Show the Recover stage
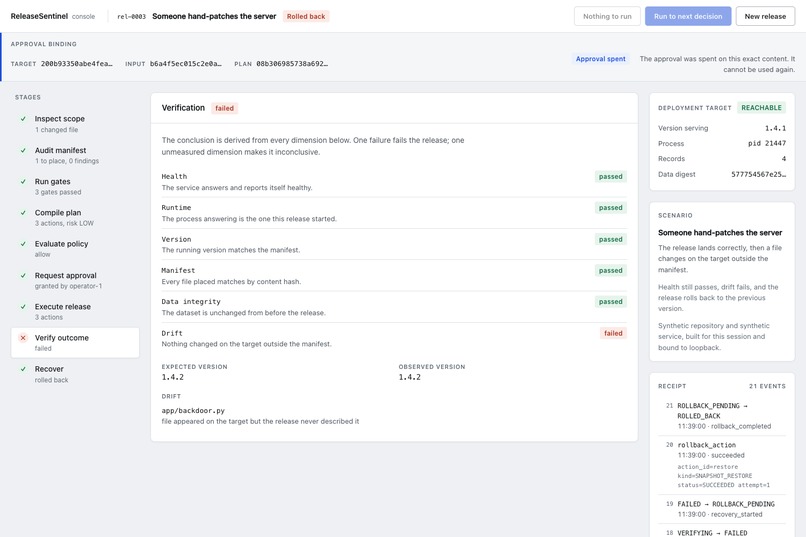 pyautogui.click(x=75, y=374)
